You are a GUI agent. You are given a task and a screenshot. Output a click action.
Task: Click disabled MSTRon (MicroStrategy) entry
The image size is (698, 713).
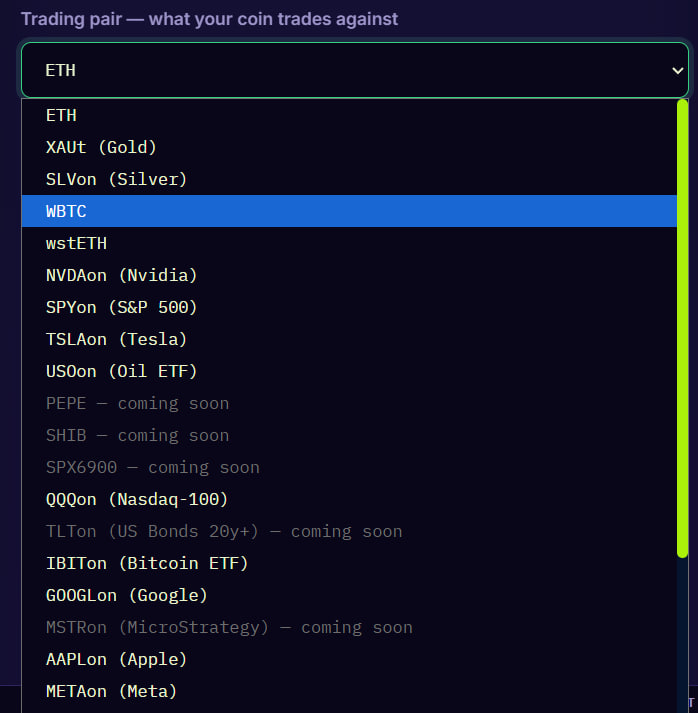tap(349, 628)
